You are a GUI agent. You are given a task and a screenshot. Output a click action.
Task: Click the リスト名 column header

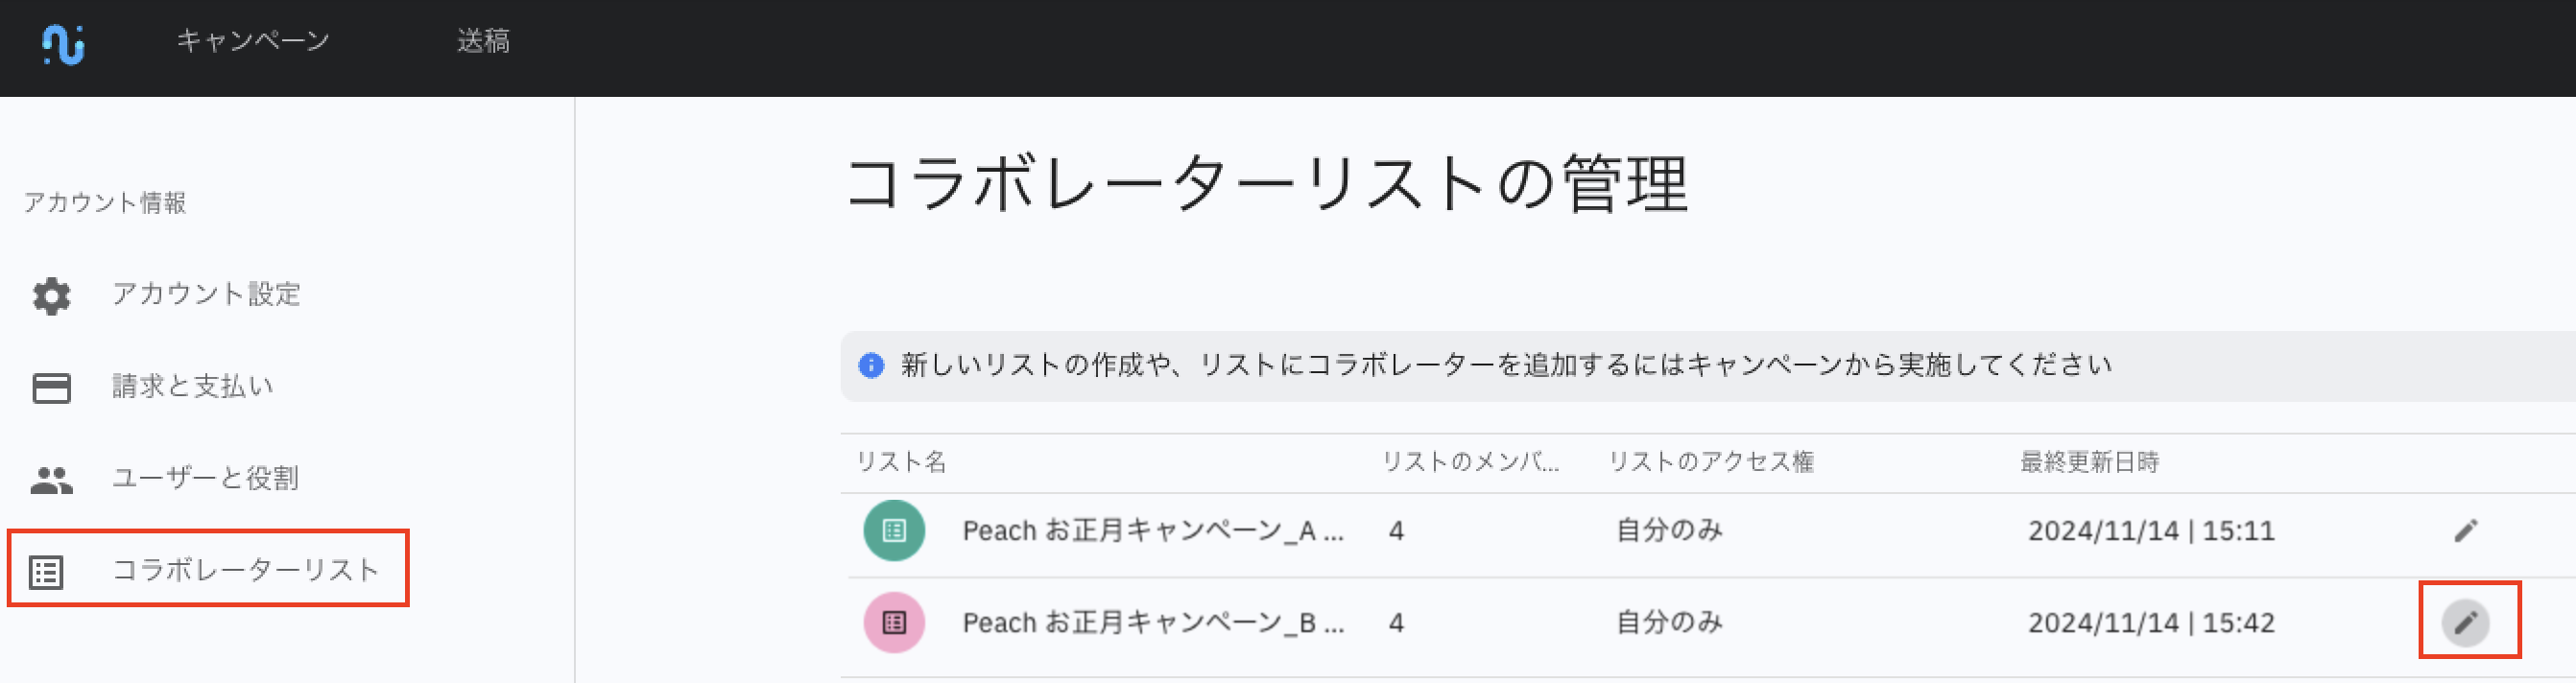tap(901, 462)
